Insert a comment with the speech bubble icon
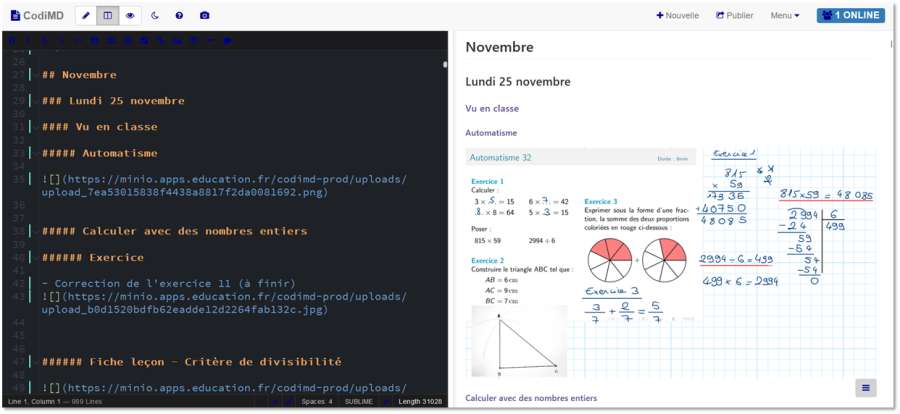This screenshot has width=900, height=414. pyautogui.click(x=227, y=41)
